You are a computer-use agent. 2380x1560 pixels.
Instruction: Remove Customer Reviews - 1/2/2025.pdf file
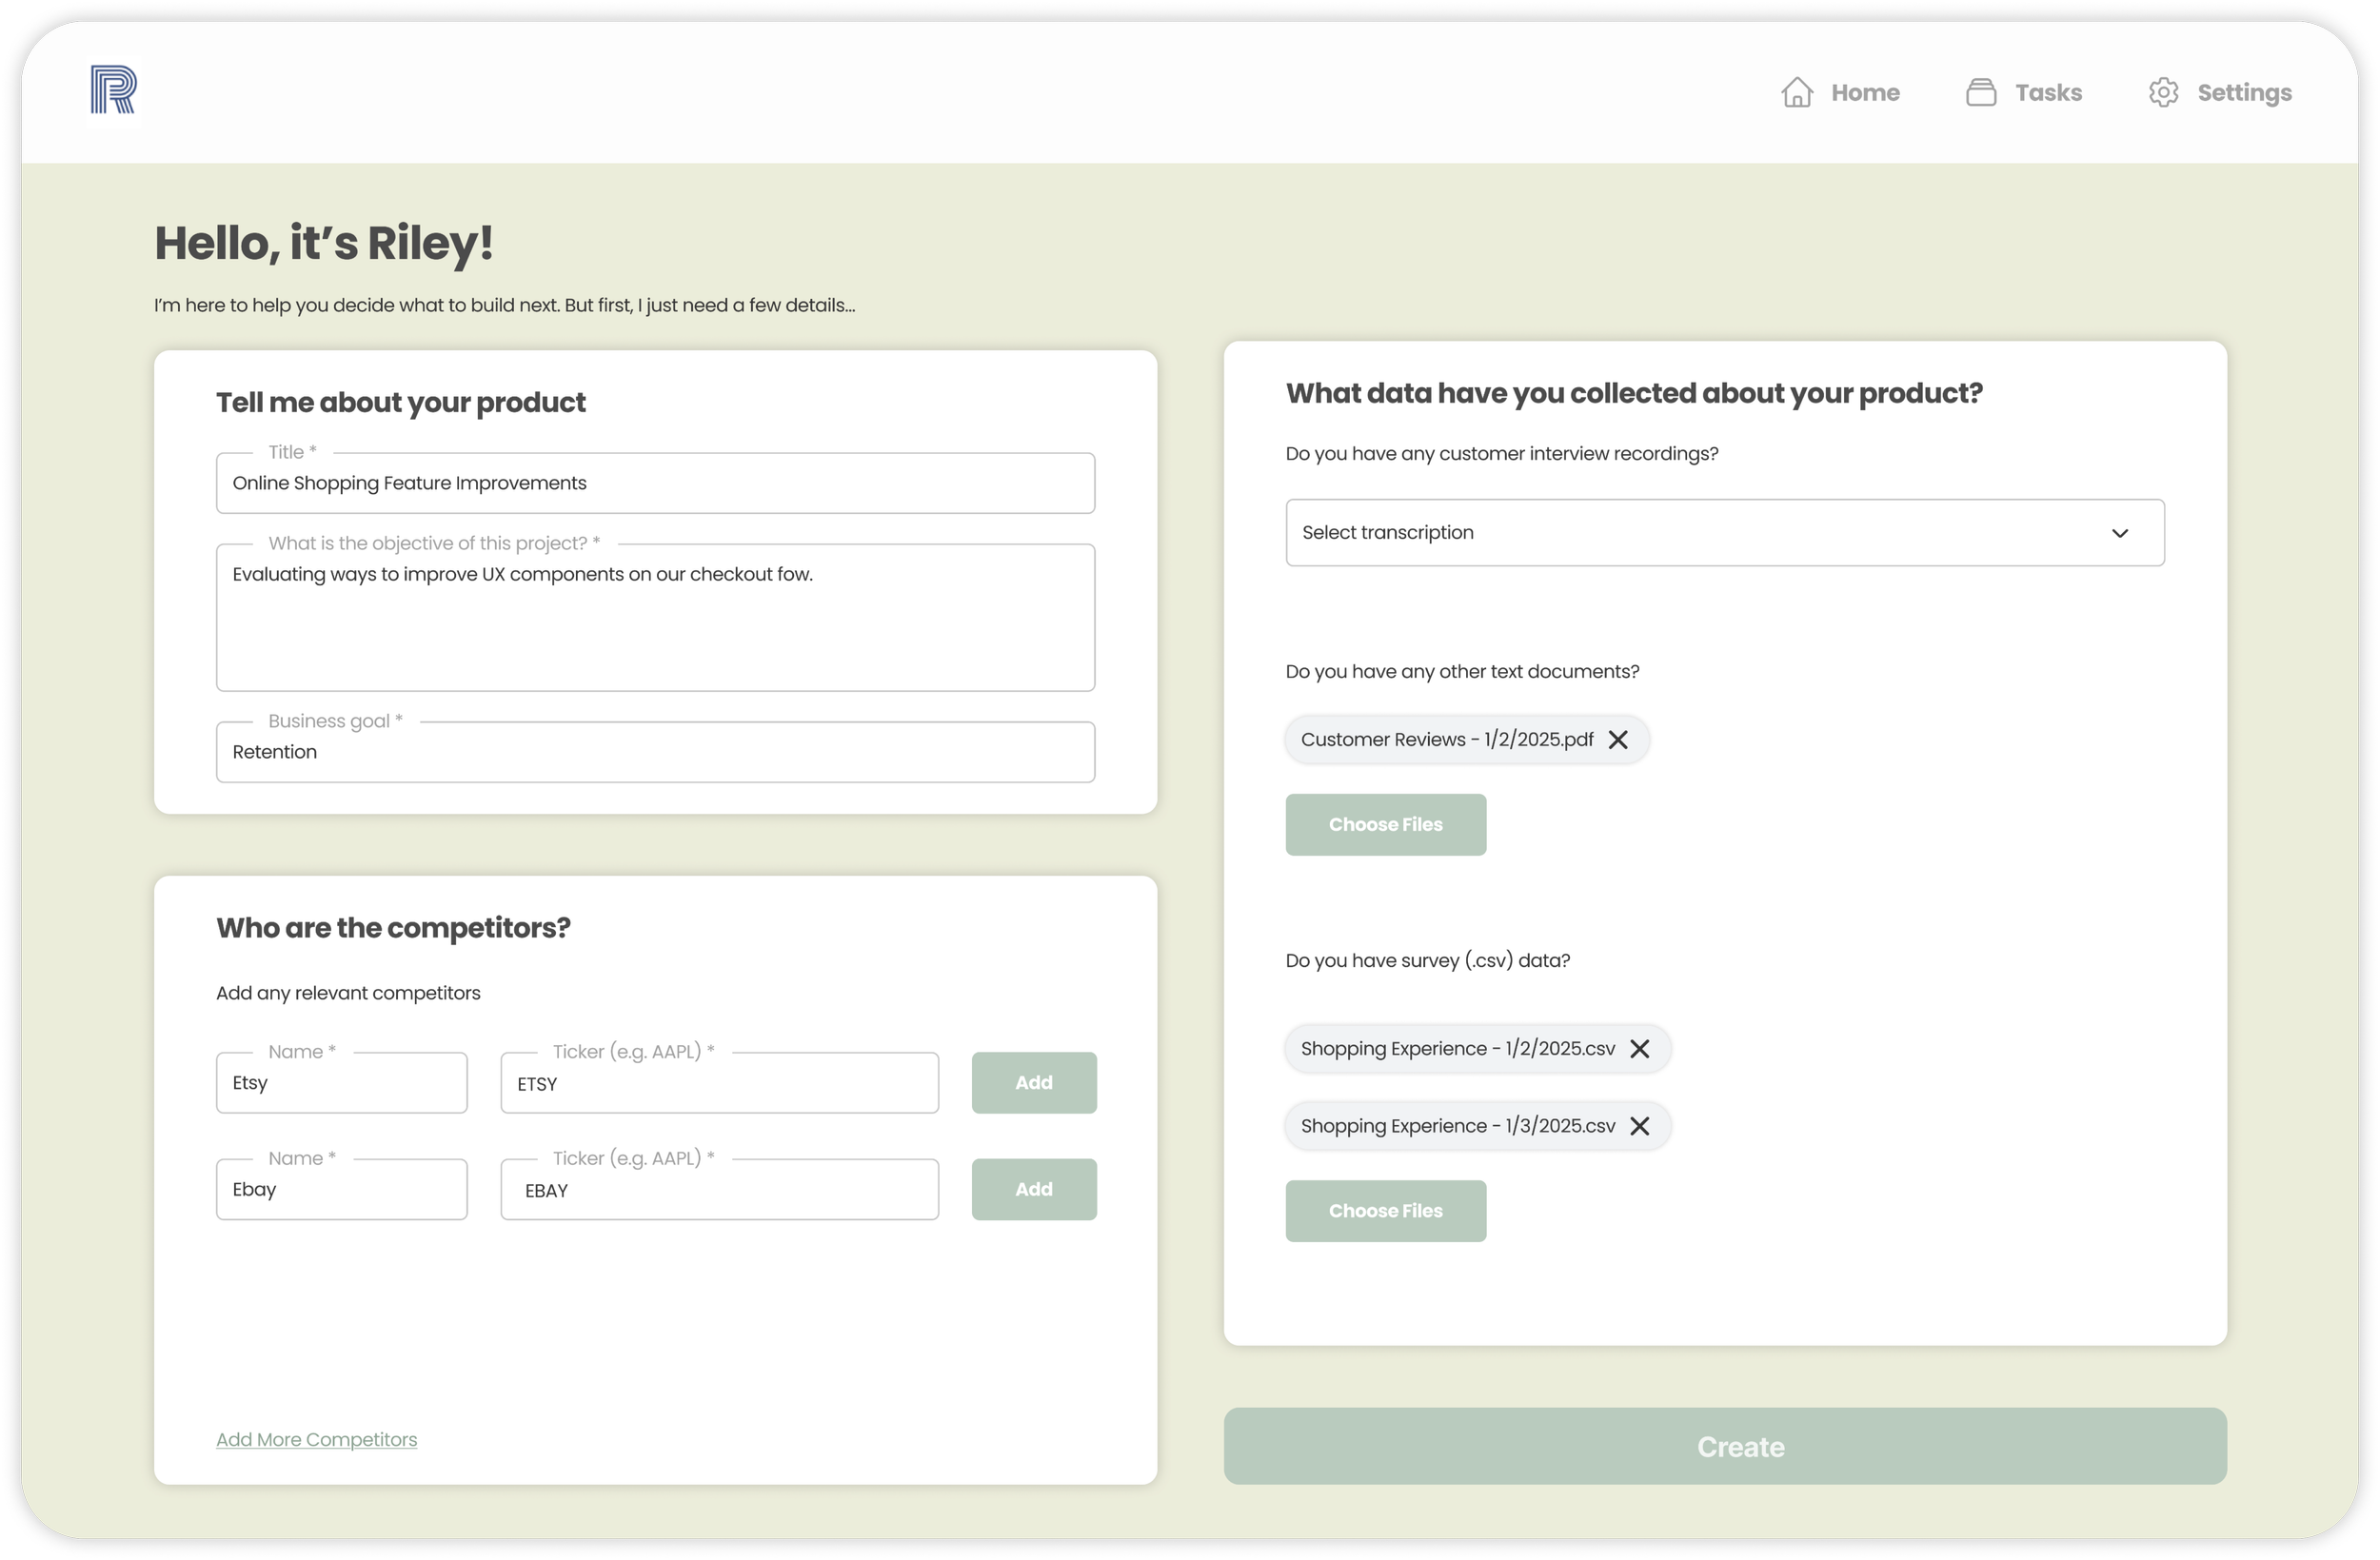1617,739
